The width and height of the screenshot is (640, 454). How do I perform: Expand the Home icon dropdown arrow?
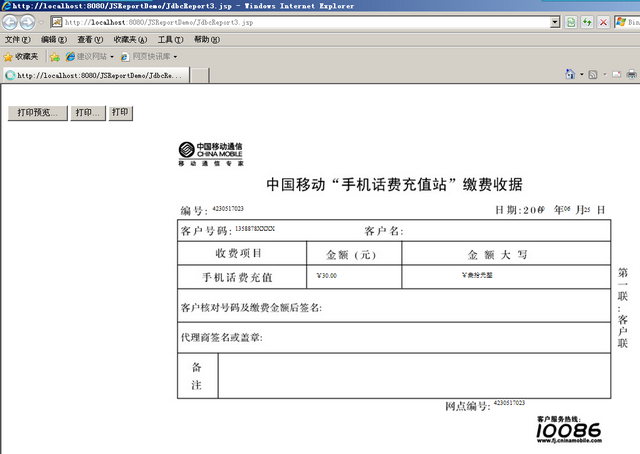(582, 74)
